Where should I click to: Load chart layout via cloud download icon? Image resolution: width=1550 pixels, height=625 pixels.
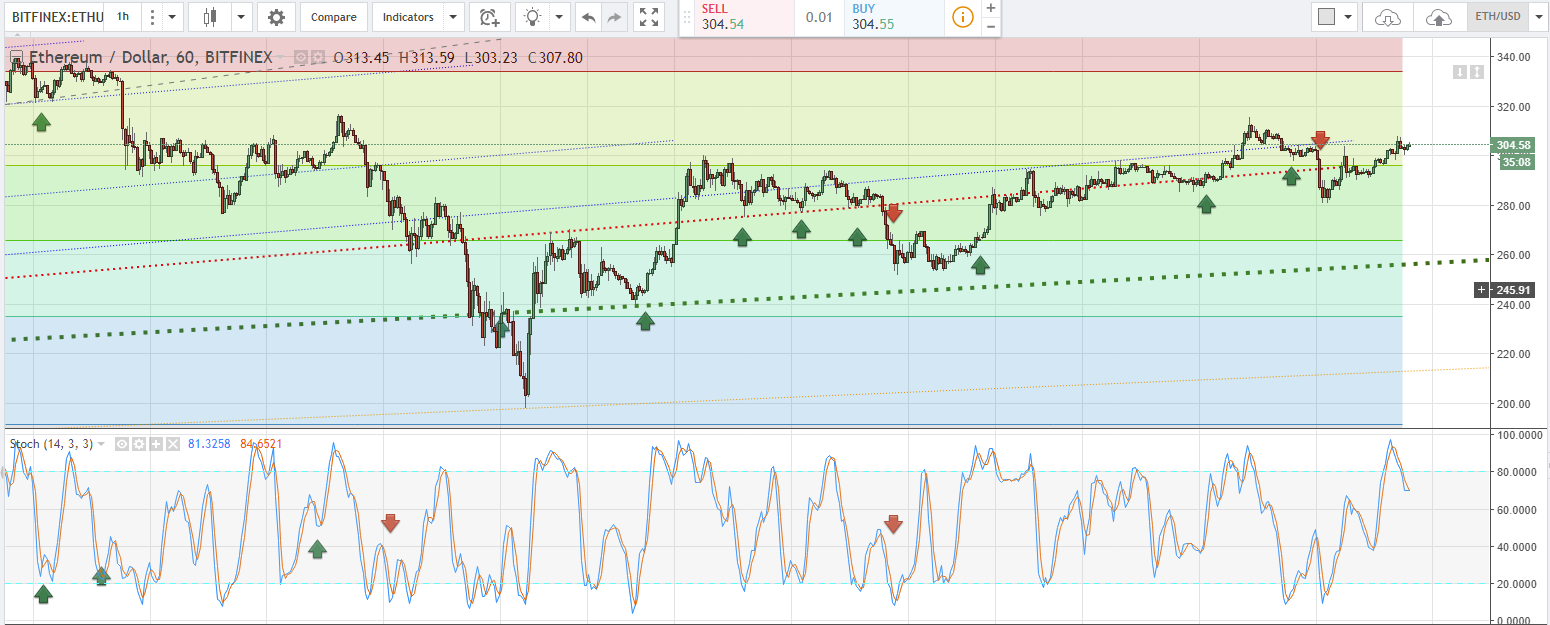1388,17
